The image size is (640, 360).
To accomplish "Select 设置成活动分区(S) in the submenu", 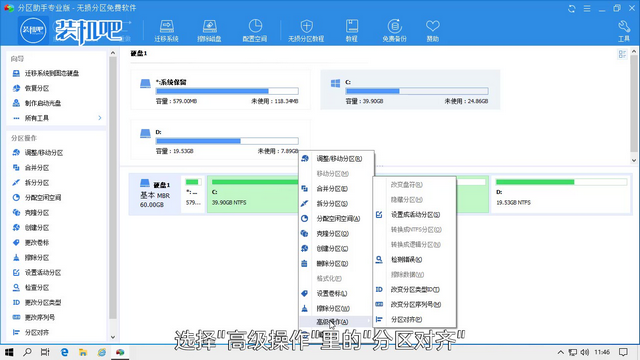I will [415, 214].
